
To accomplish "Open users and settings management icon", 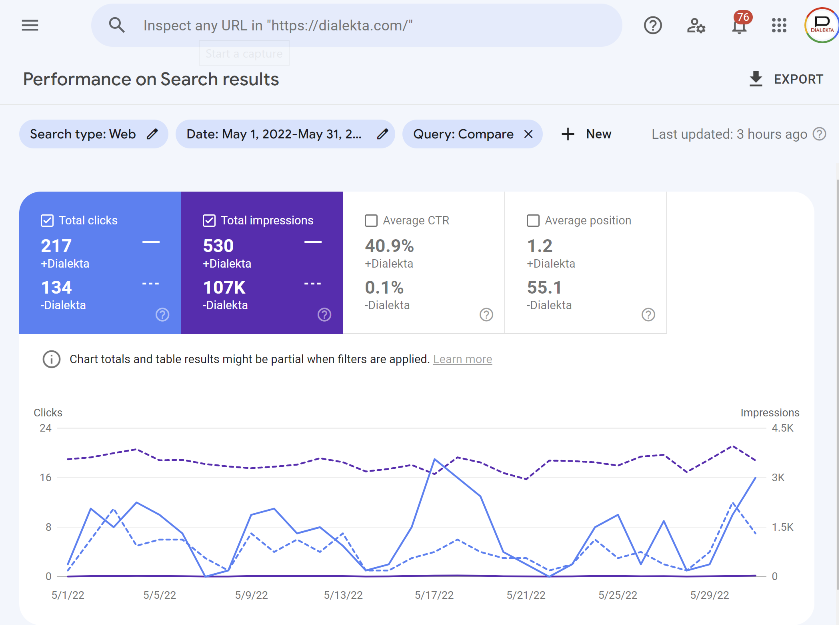I will (x=696, y=25).
